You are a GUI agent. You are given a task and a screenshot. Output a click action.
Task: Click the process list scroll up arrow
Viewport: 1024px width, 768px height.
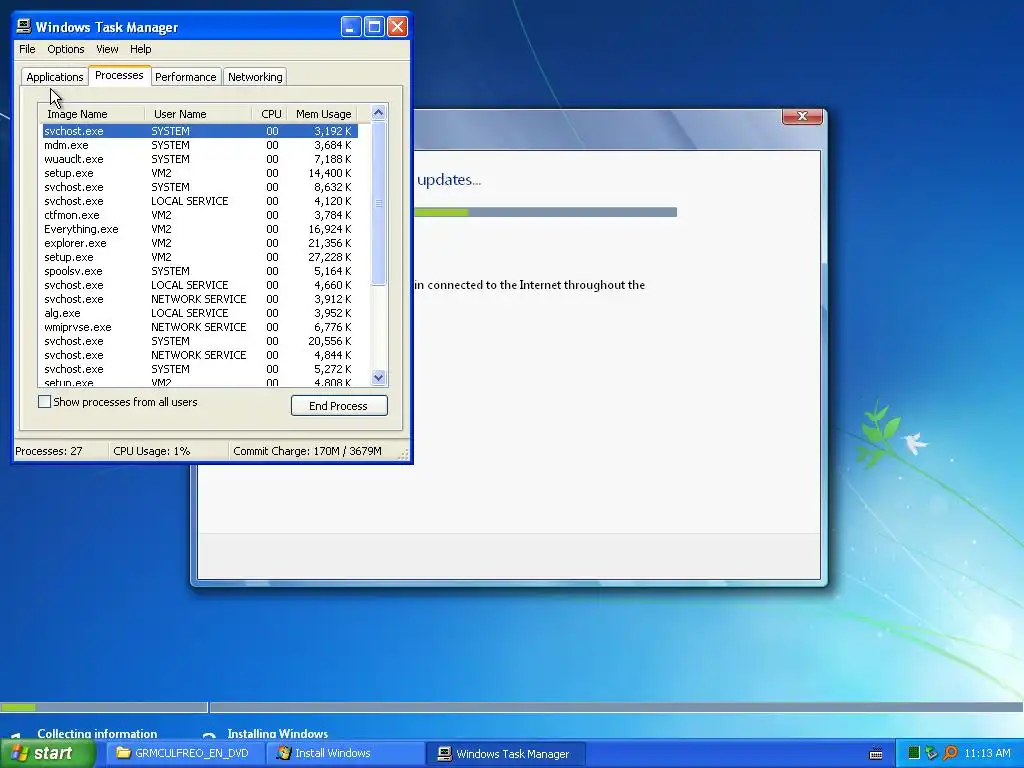point(379,112)
